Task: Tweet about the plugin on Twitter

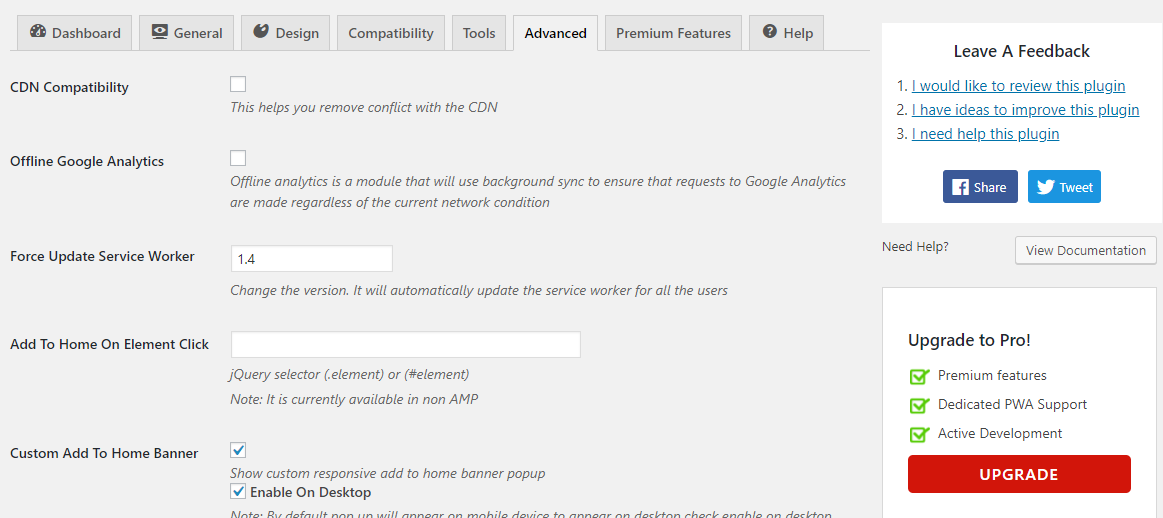Action: 1064,187
